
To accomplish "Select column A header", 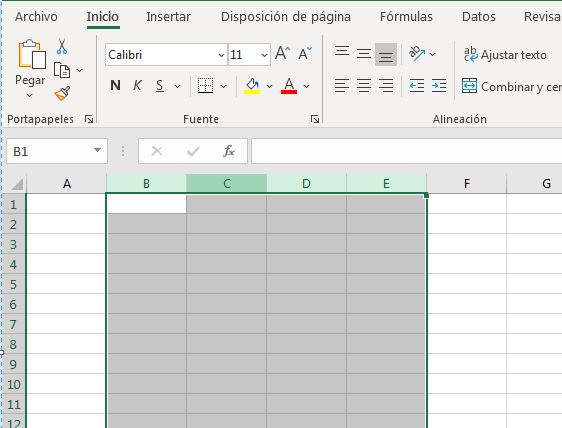I will coord(67,184).
